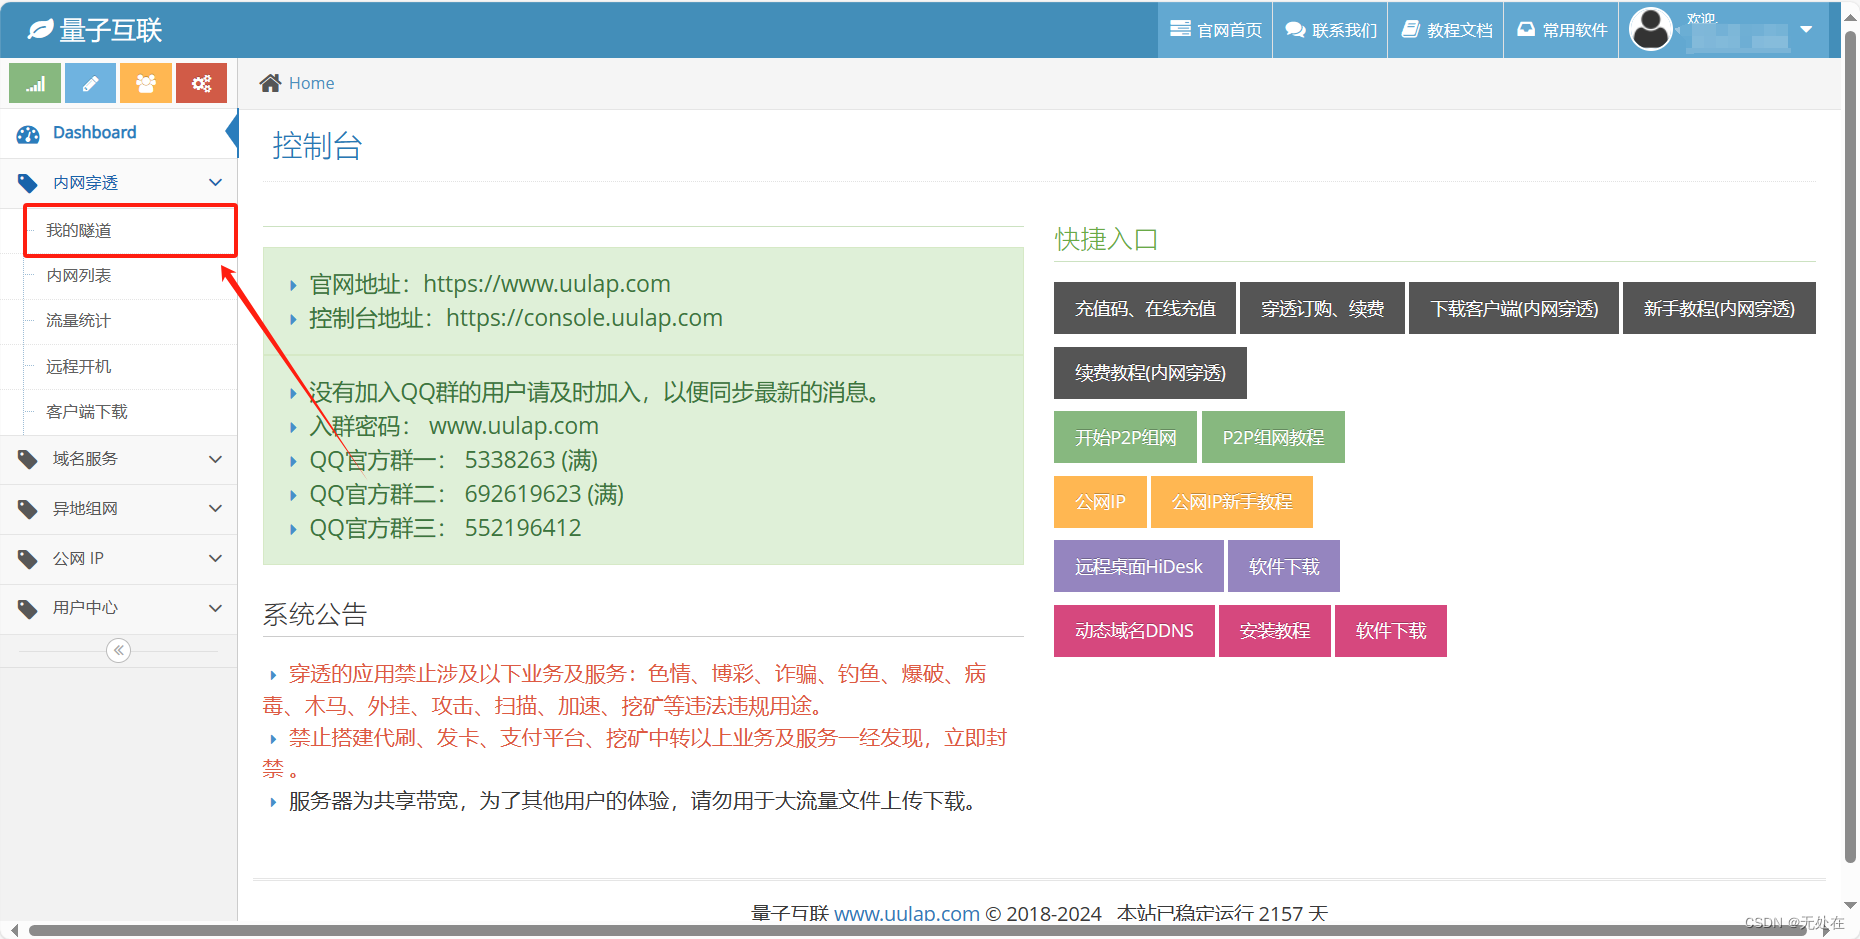This screenshot has width=1860, height=939.
Task: Click the orange 公网IP button
Action: click(x=1100, y=502)
